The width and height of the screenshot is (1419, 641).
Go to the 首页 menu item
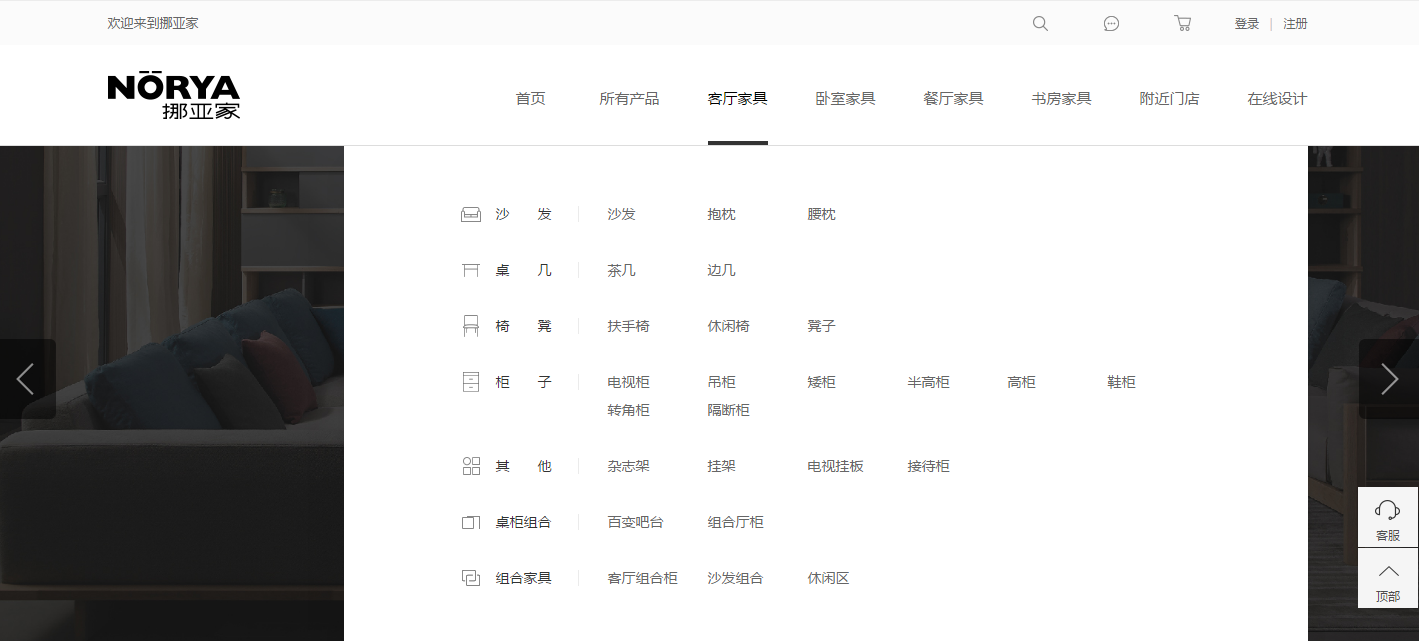530,98
